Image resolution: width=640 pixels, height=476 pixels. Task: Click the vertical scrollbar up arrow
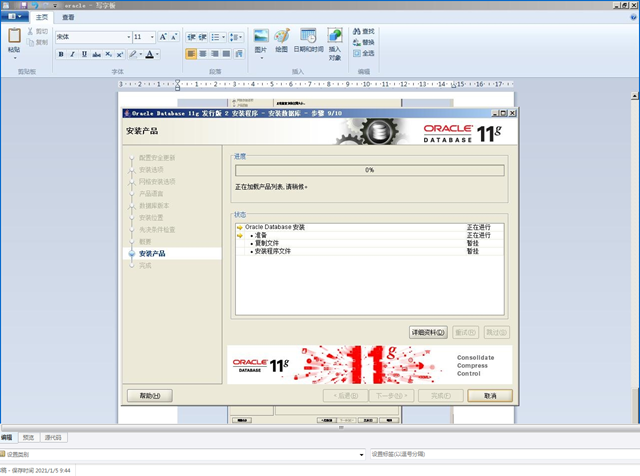coord(634,96)
